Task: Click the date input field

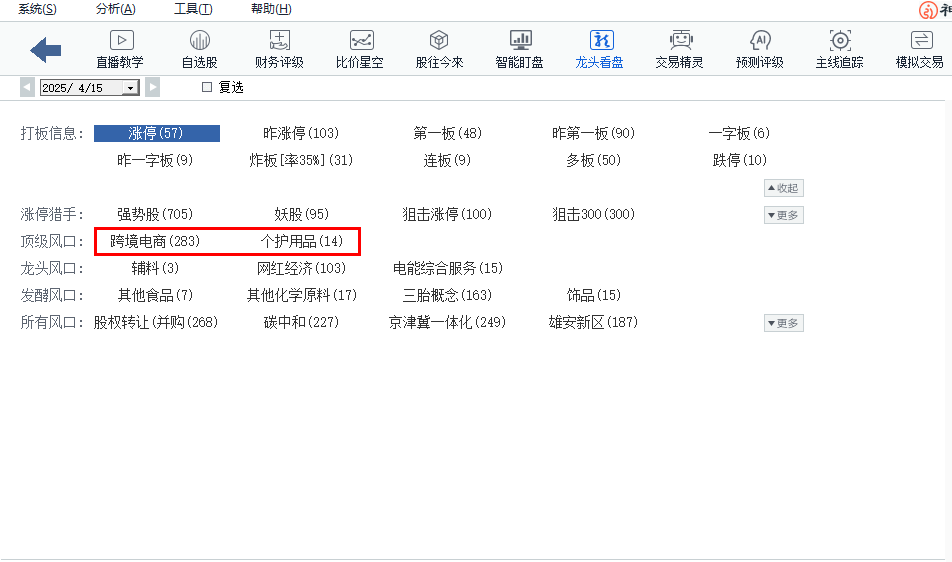Action: point(80,88)
